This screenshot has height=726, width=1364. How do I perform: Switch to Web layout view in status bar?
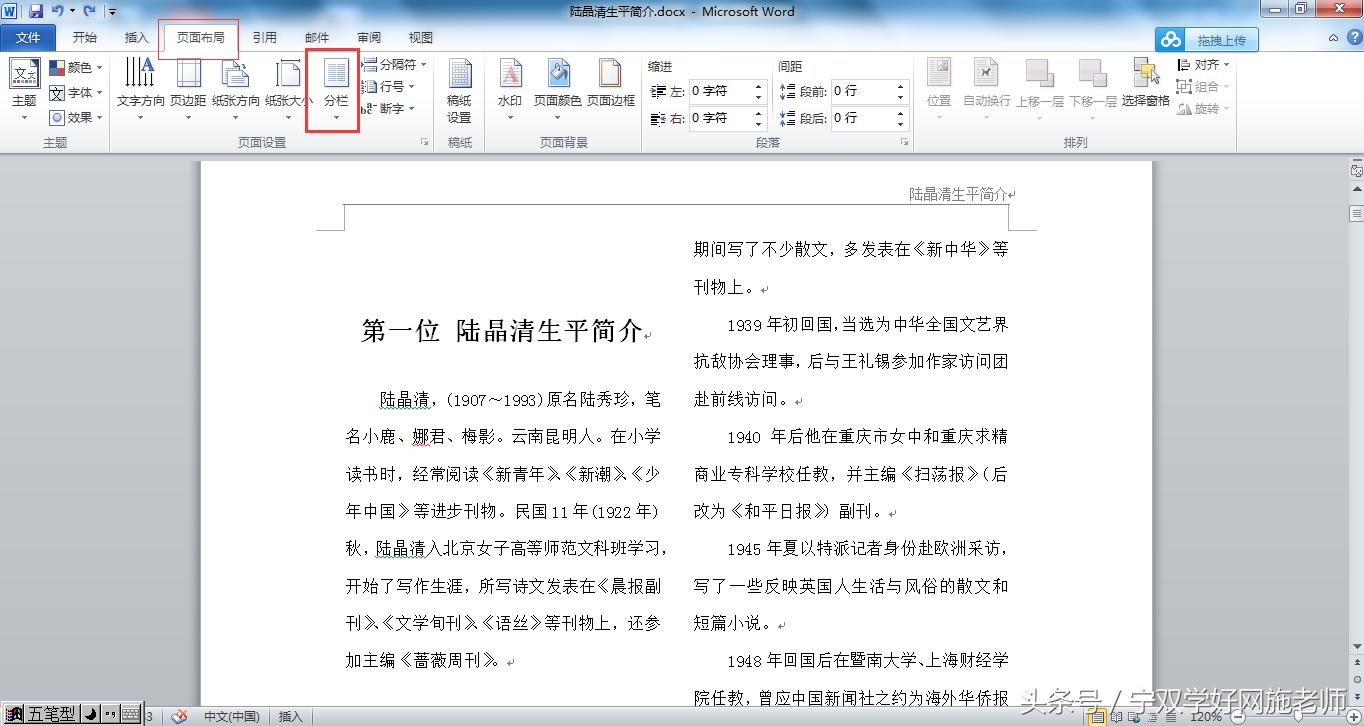[x=1134, y=717]
